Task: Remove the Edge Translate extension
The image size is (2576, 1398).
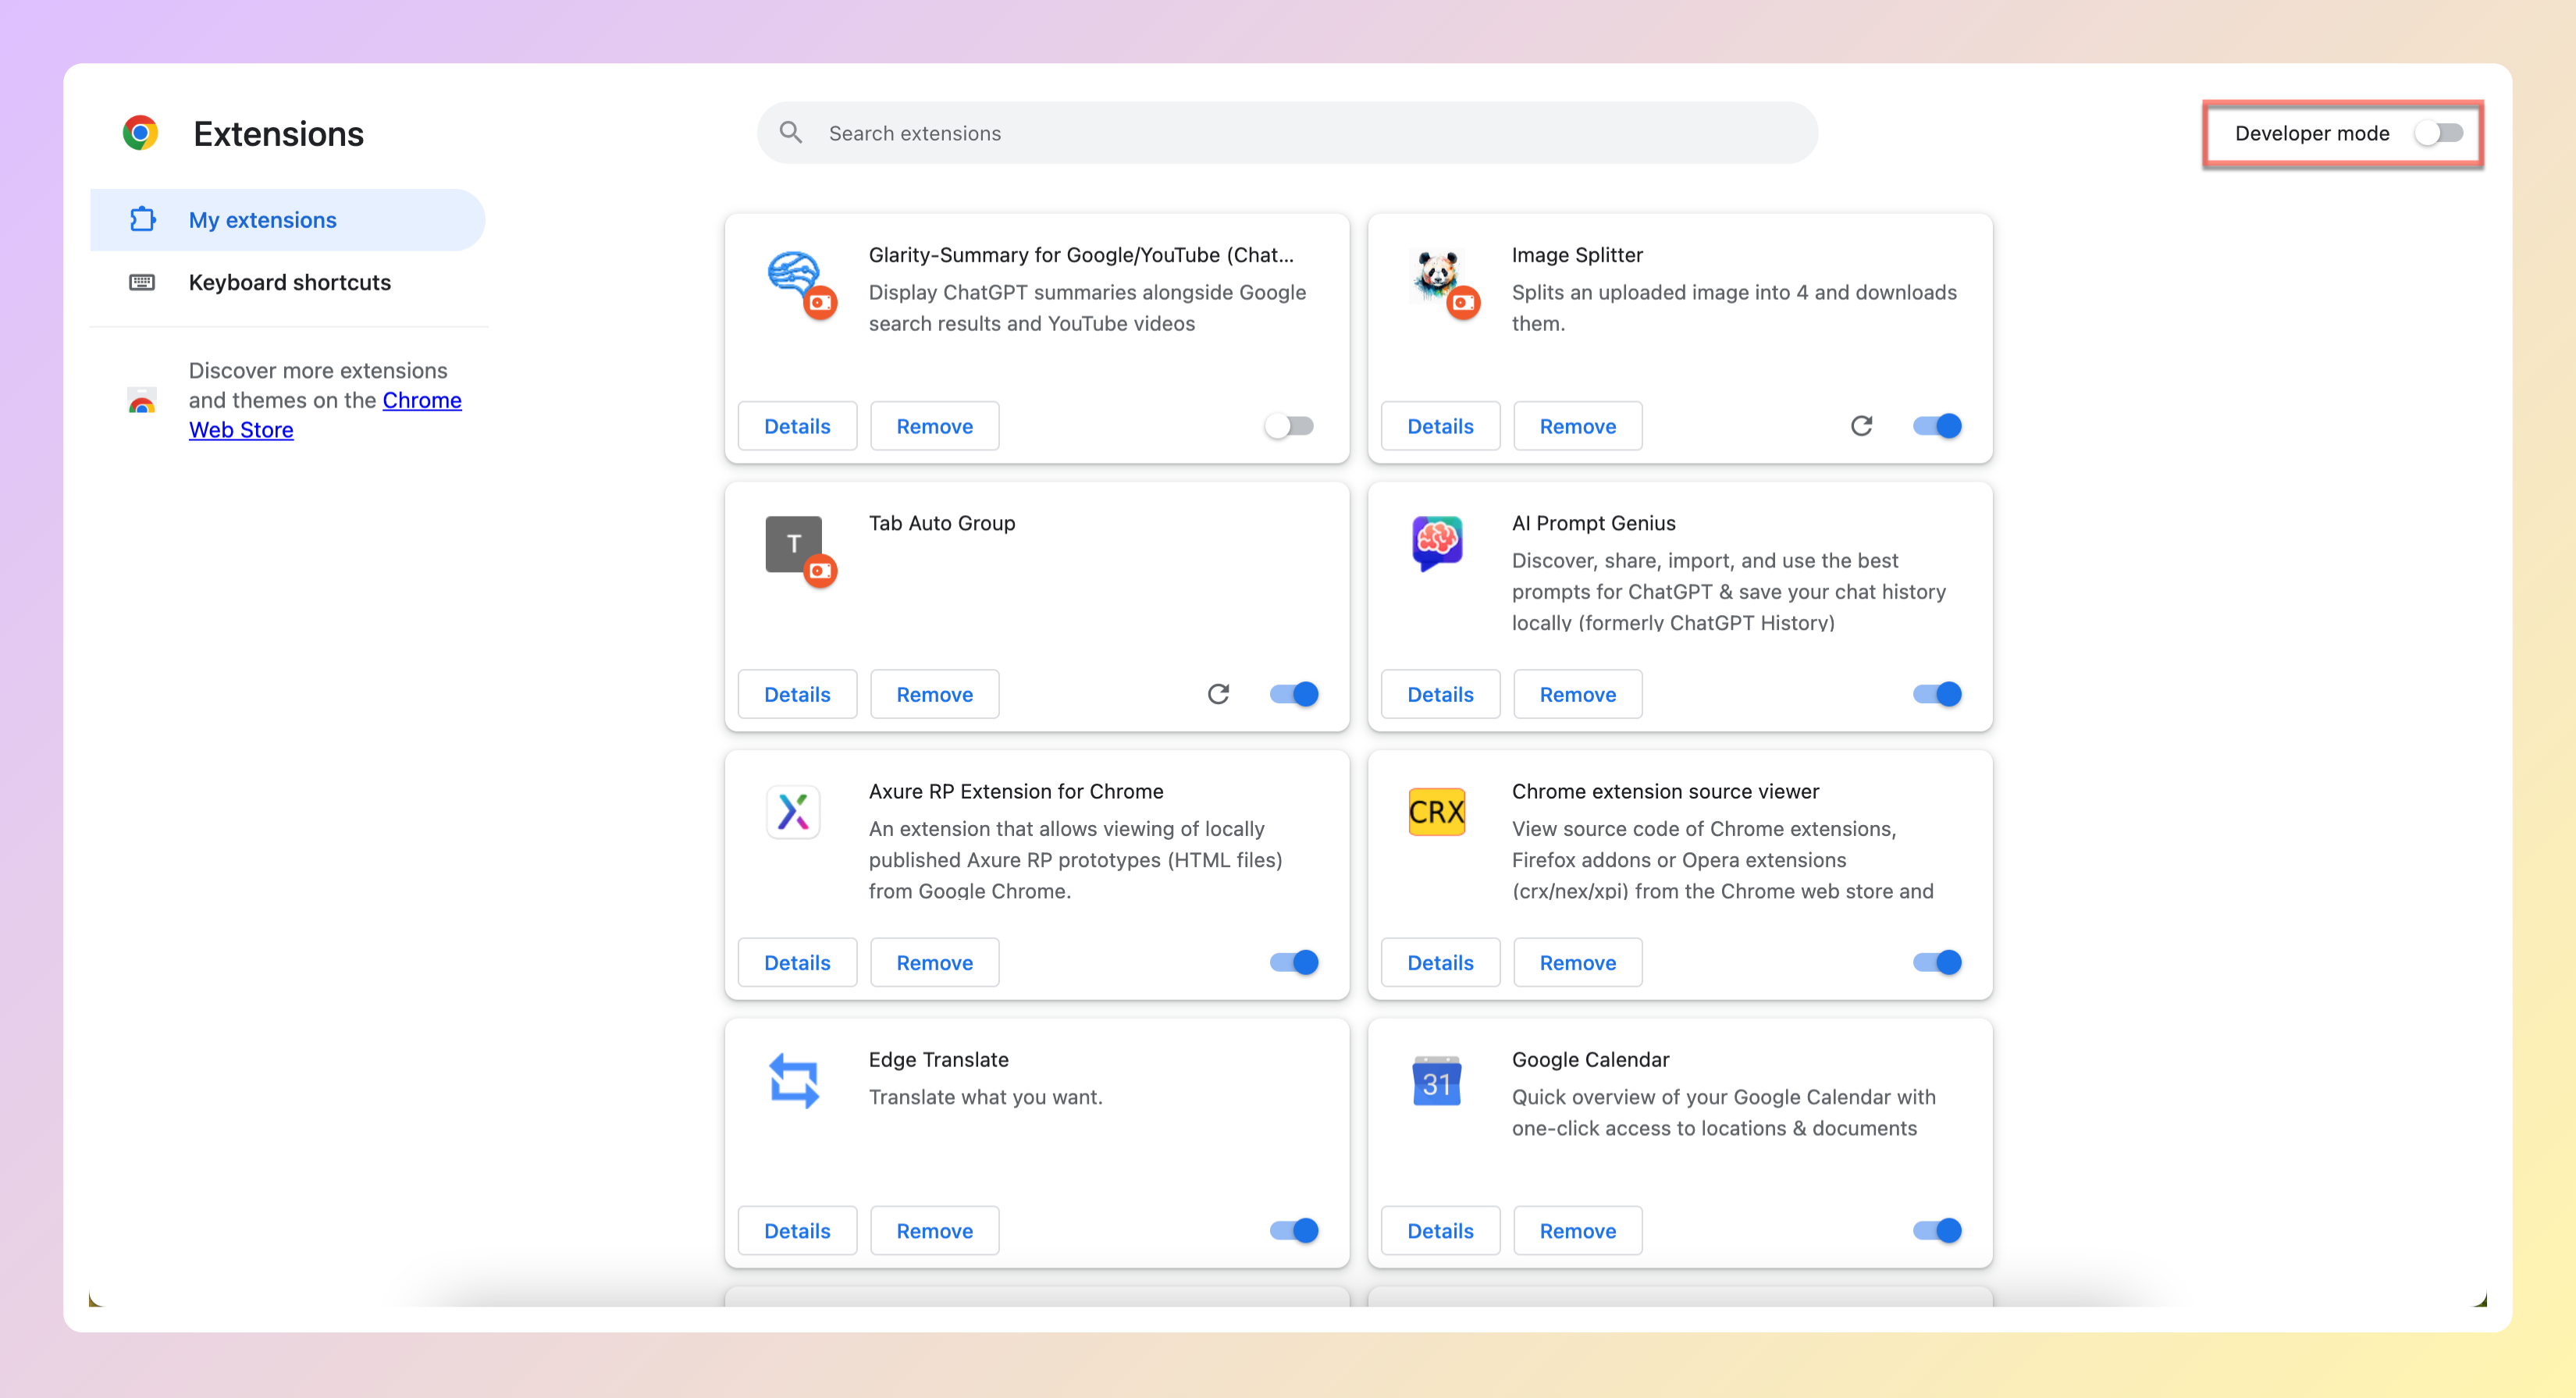Action: pos(934,1230)
